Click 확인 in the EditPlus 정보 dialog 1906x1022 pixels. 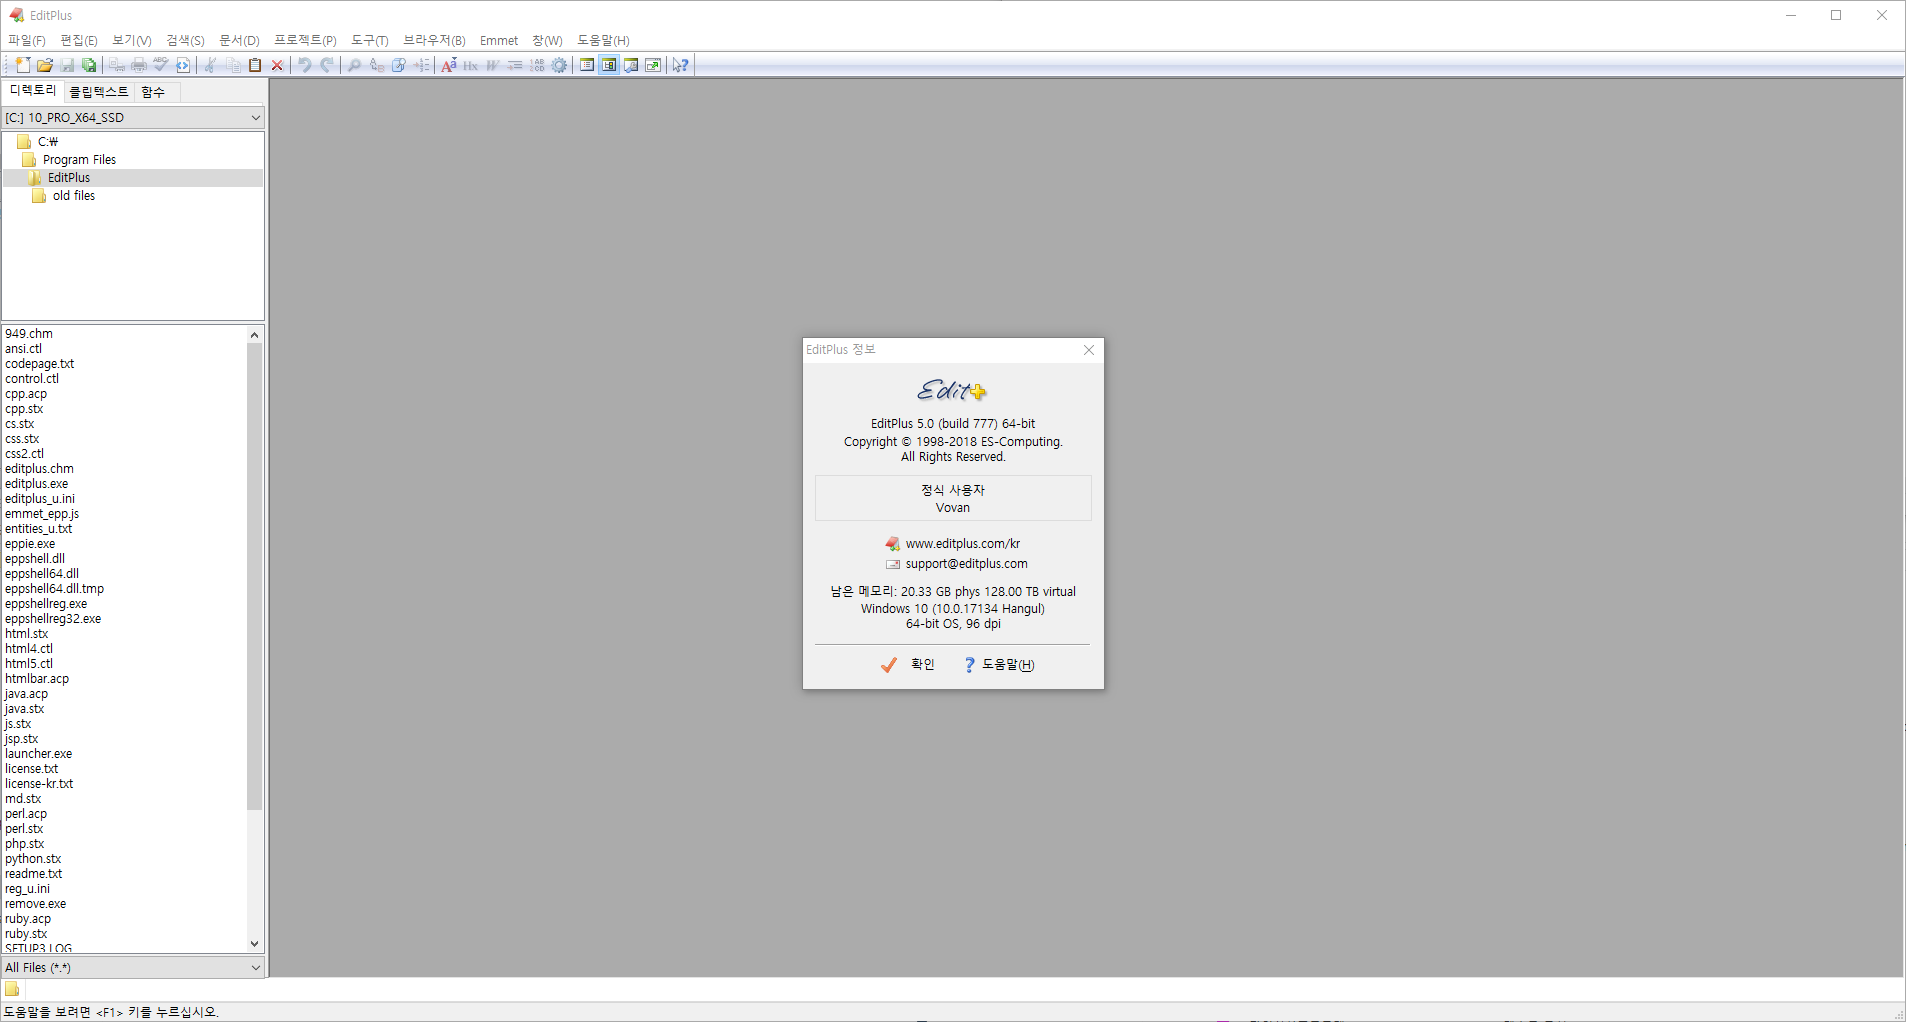(908, 665)
